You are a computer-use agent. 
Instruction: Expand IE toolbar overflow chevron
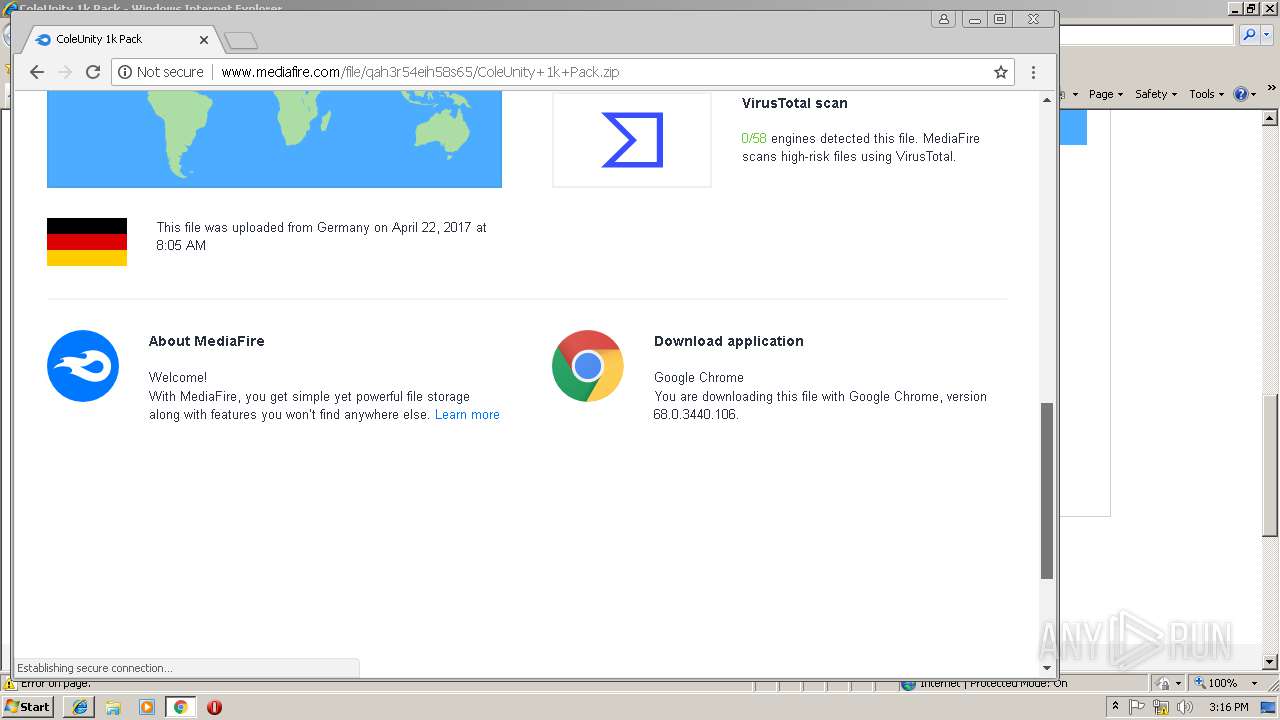point(1271,89)
